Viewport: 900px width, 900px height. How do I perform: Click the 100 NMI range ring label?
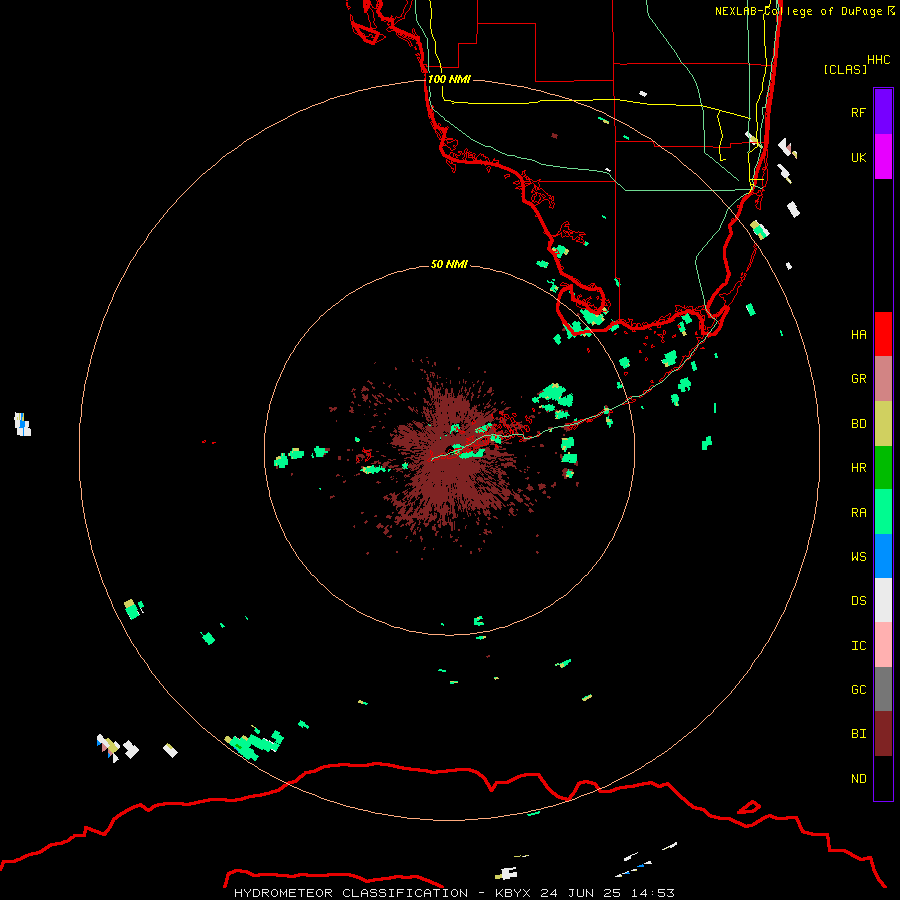pos(449,79)
